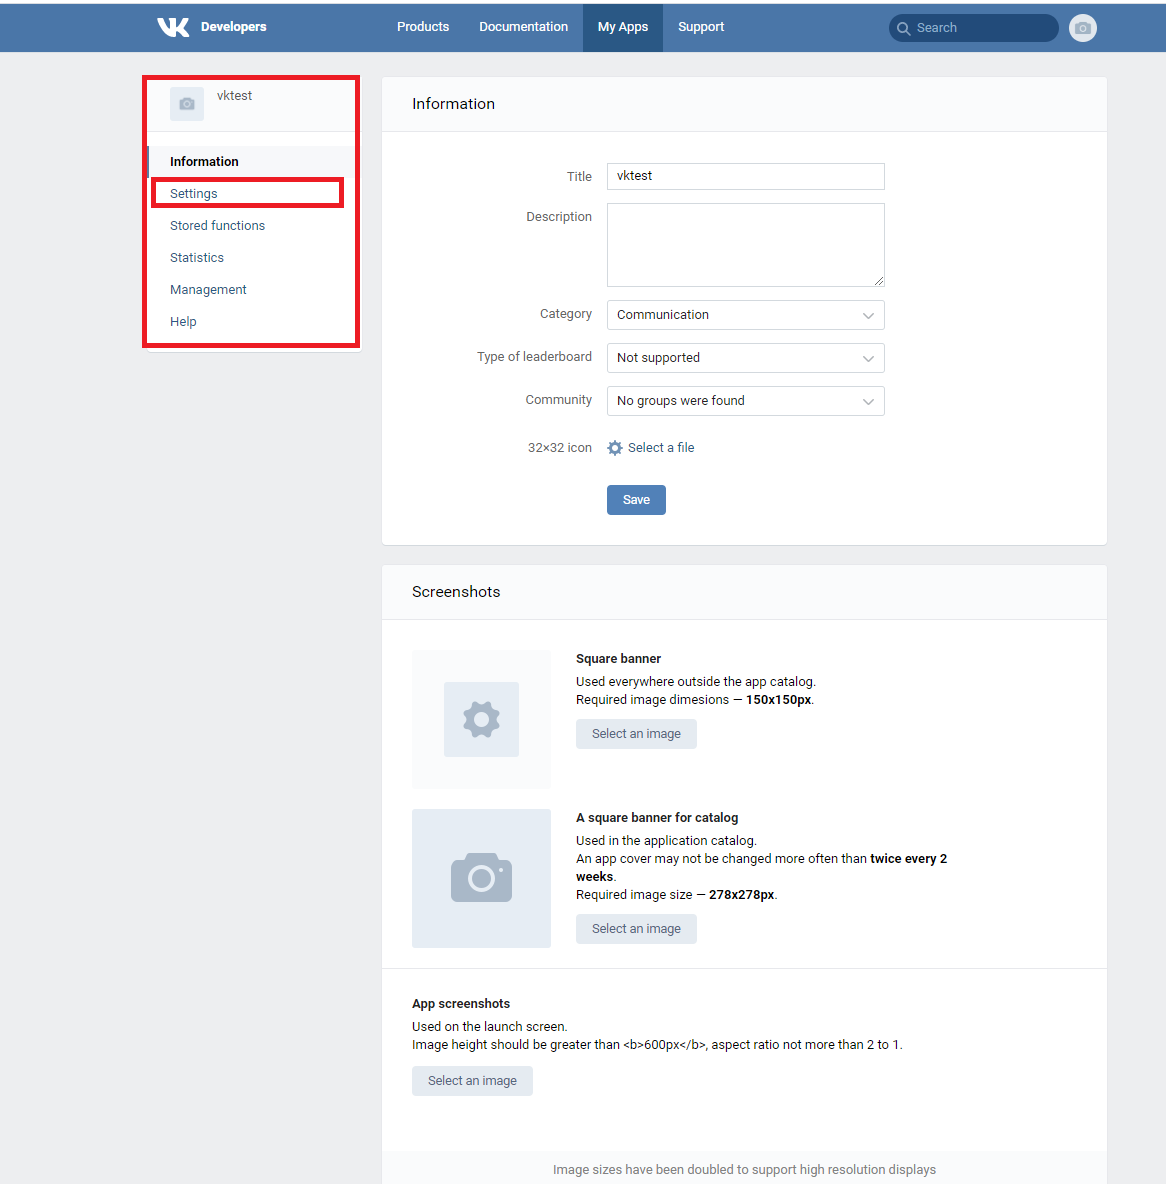
Task: Go to Stored functions section
Action: [x=217, y=226]
